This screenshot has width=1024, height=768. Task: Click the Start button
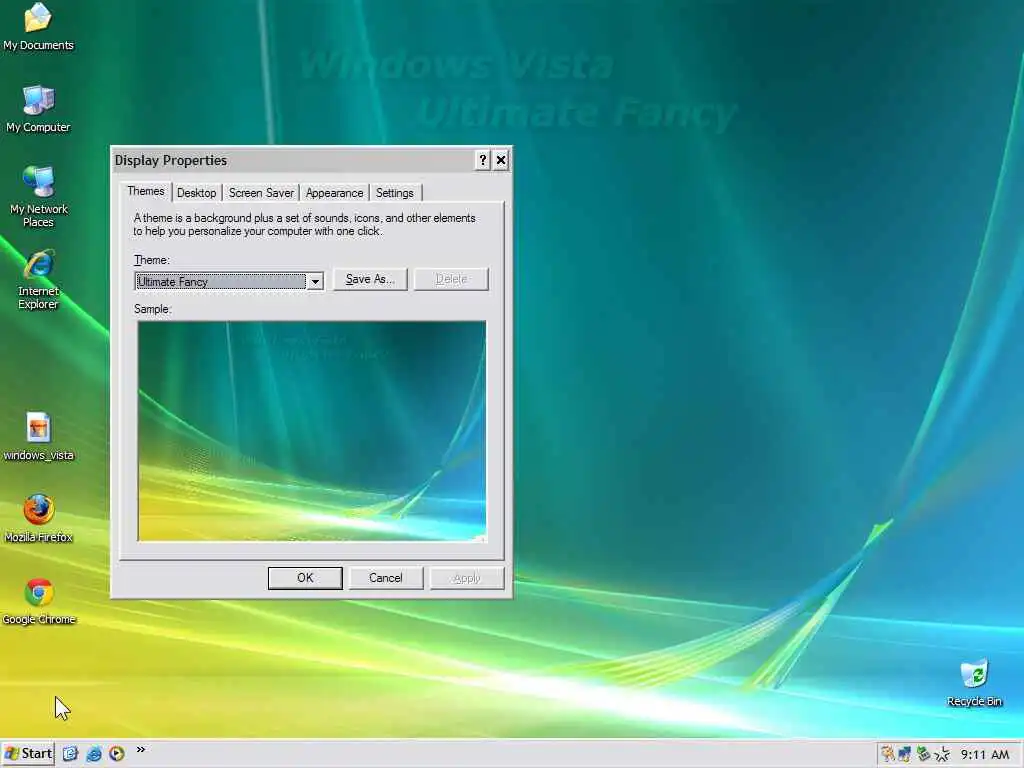point(28,754)
